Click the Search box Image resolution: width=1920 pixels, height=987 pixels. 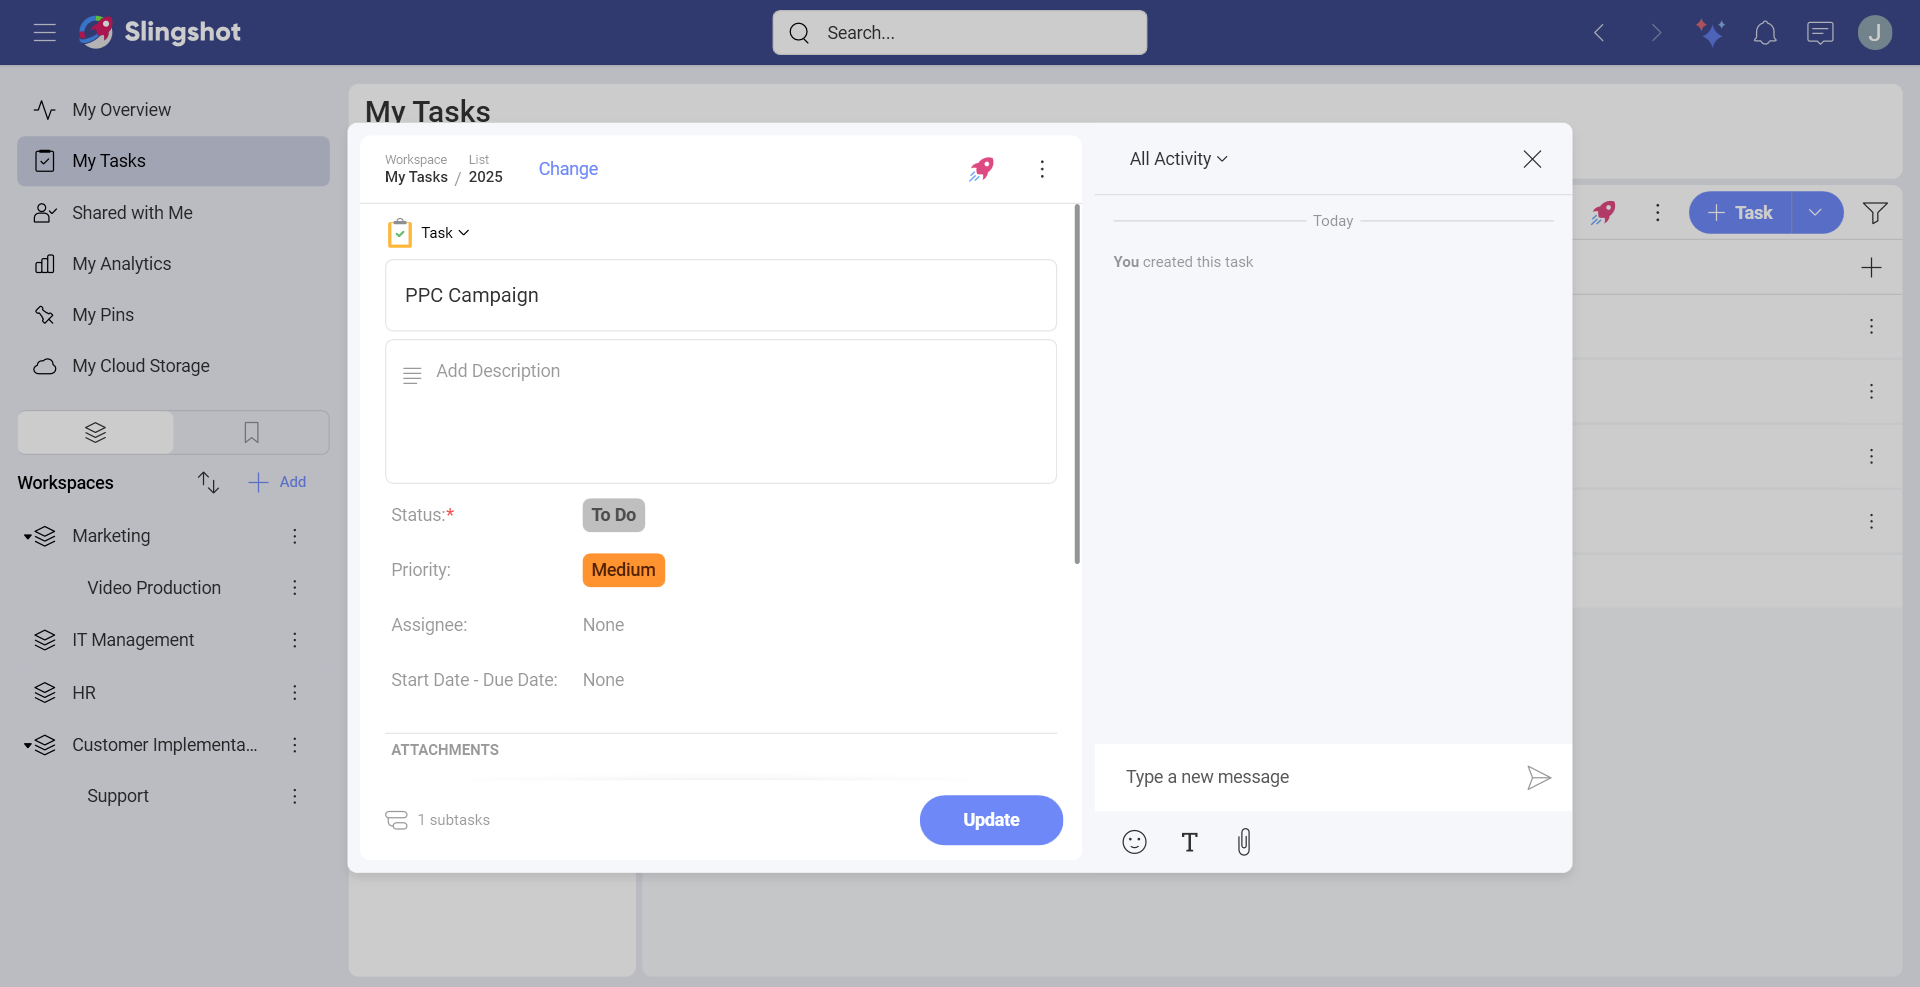tap(960, 33)
